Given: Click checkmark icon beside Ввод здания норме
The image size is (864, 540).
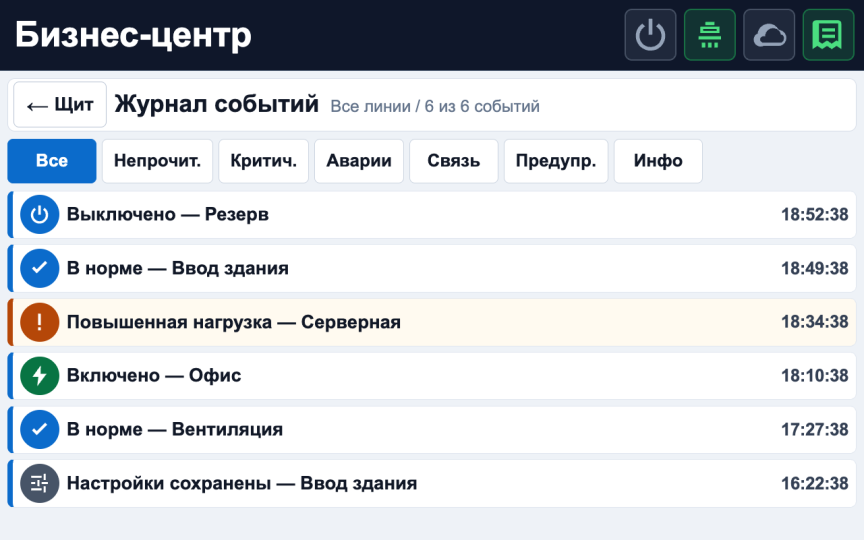Looking at the screenshot, I should coord(40,268).
